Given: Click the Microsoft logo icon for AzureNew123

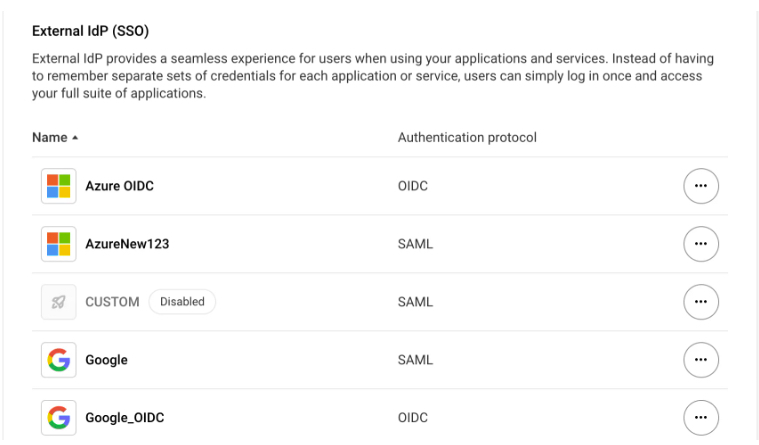Looking at the screenshot, I should [x=59, y=244].
